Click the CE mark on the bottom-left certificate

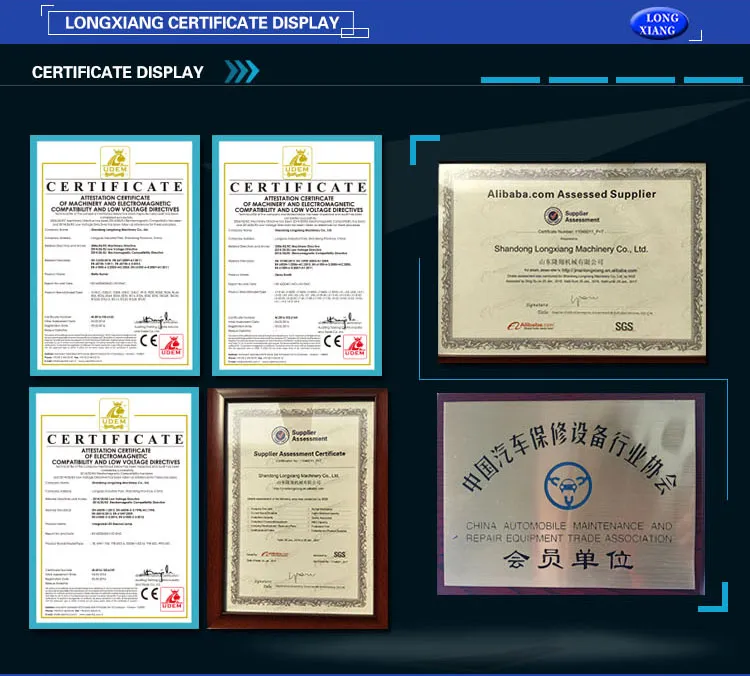149,593
